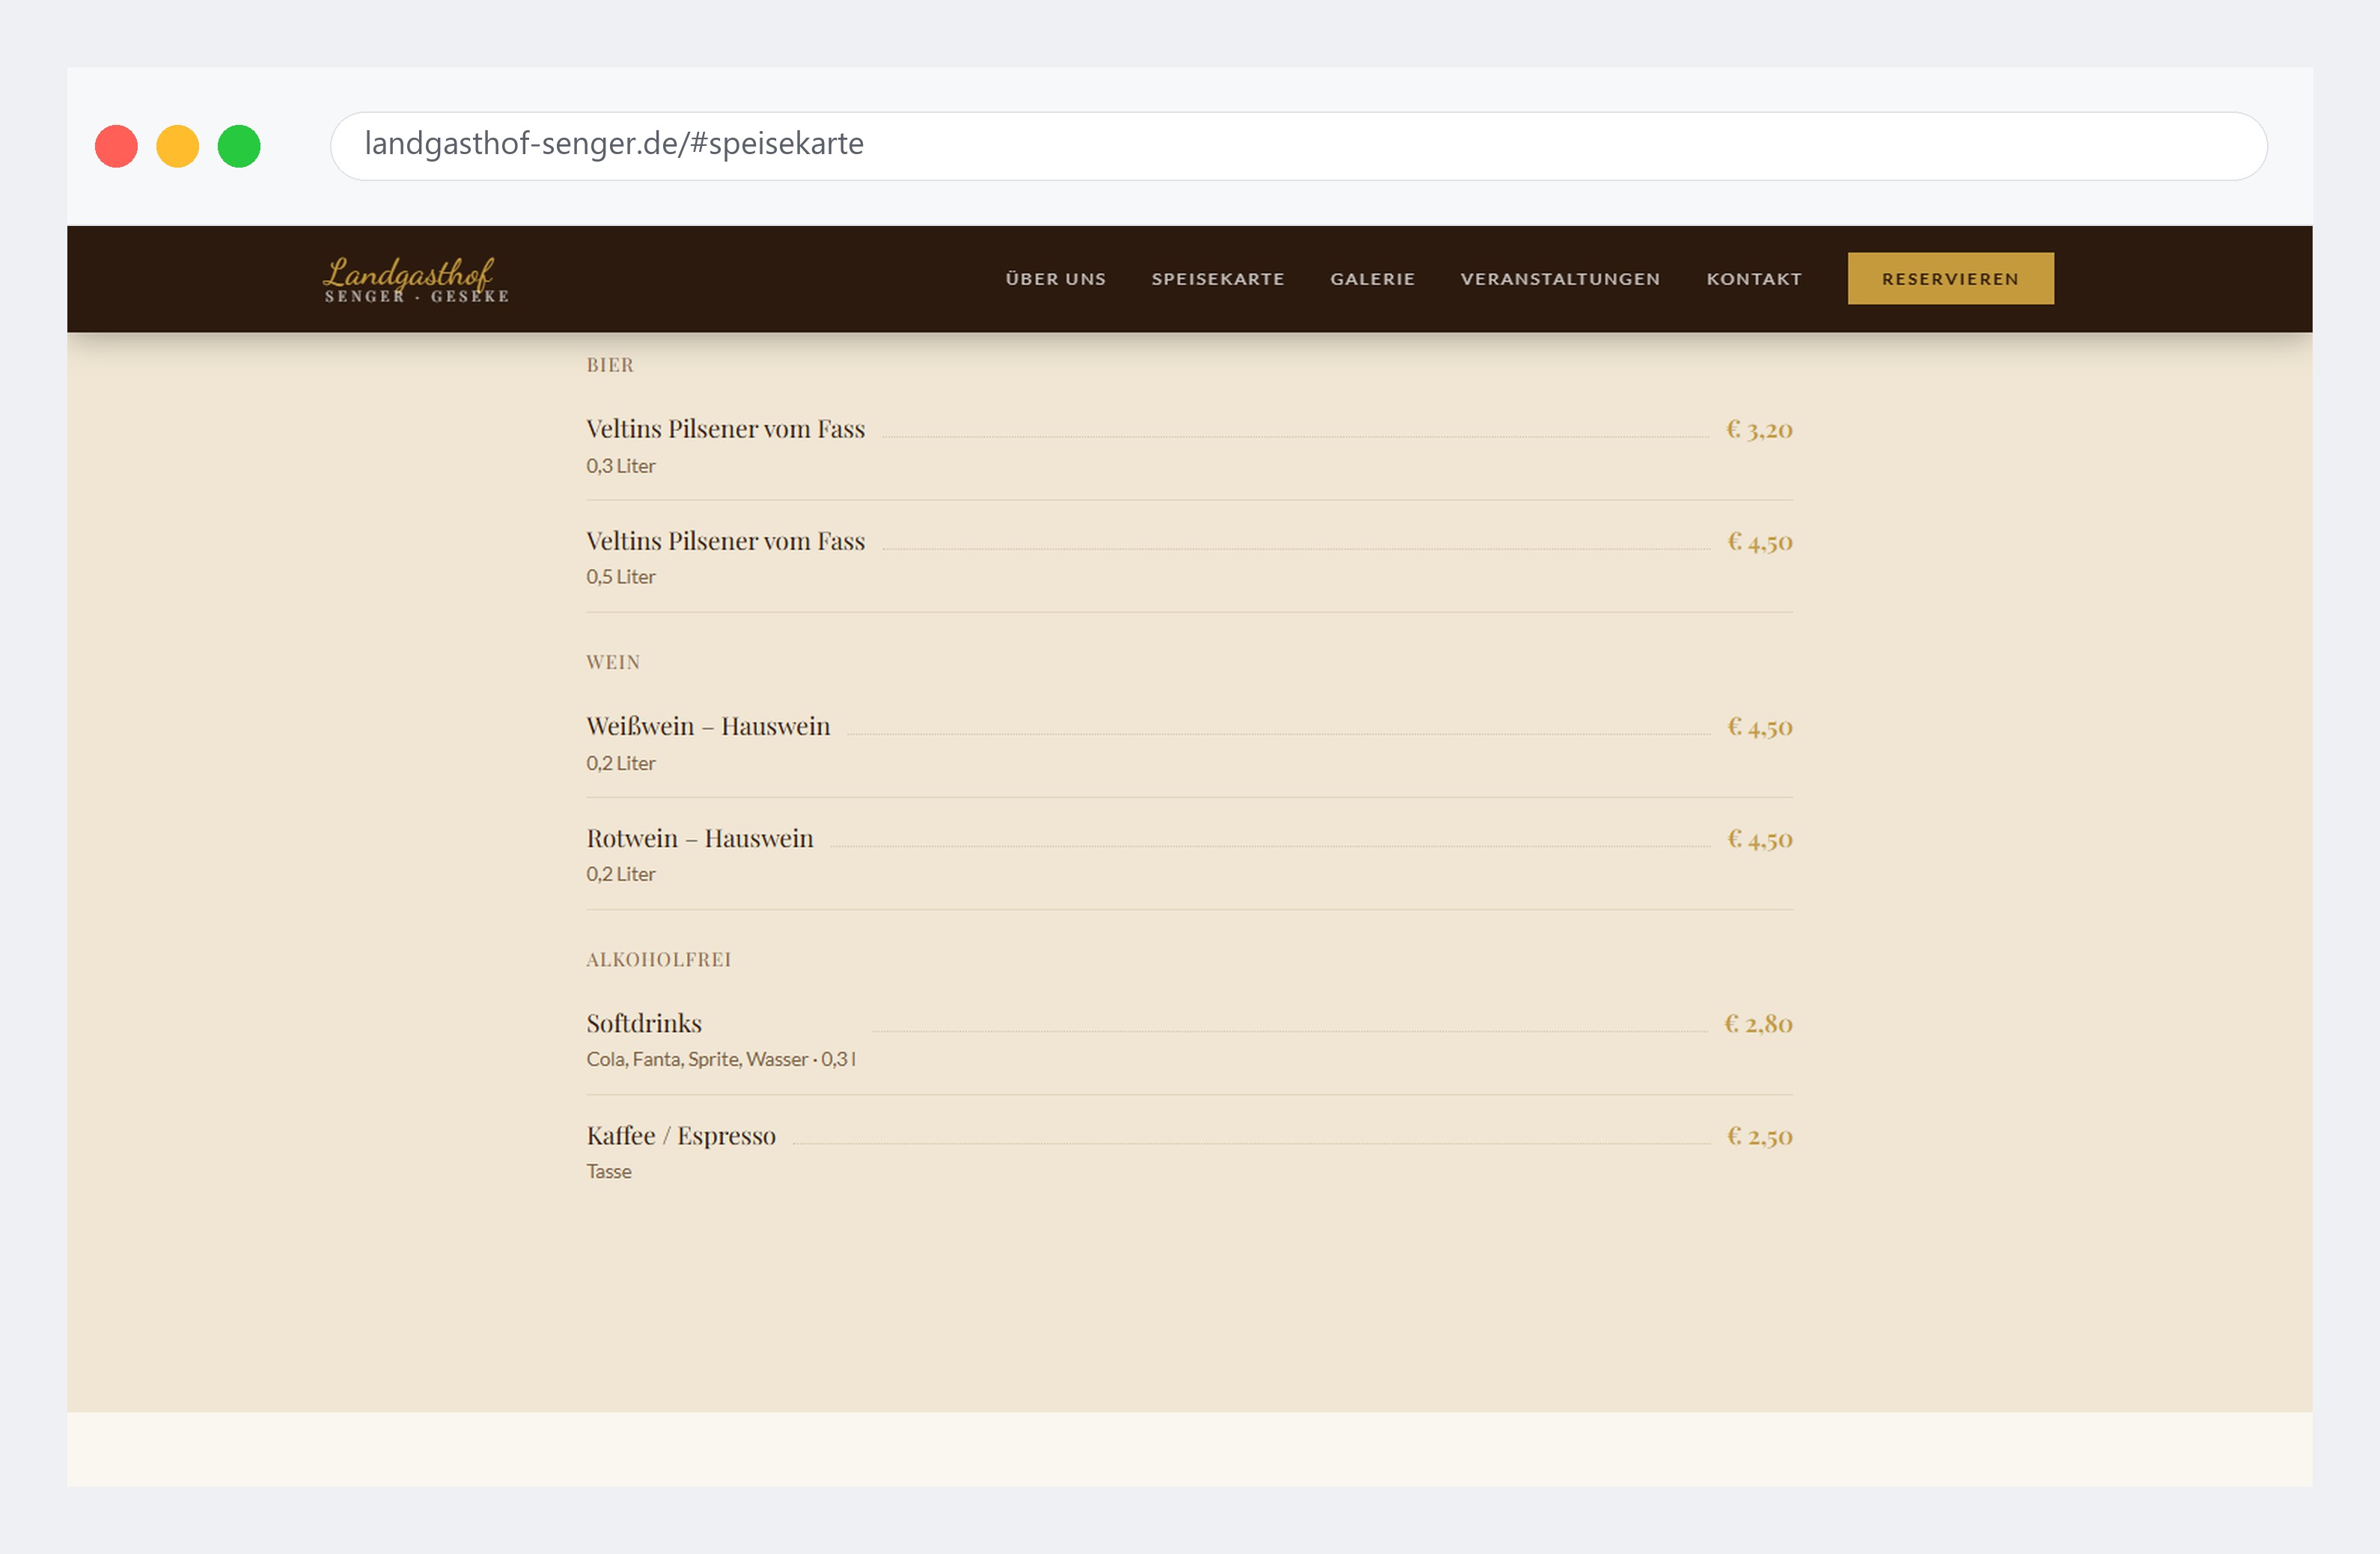Click the € 2,50 Kaffee price
Image resolution: width=2380 pixels, height=1554 pixels.
tap(1759, 1135)
